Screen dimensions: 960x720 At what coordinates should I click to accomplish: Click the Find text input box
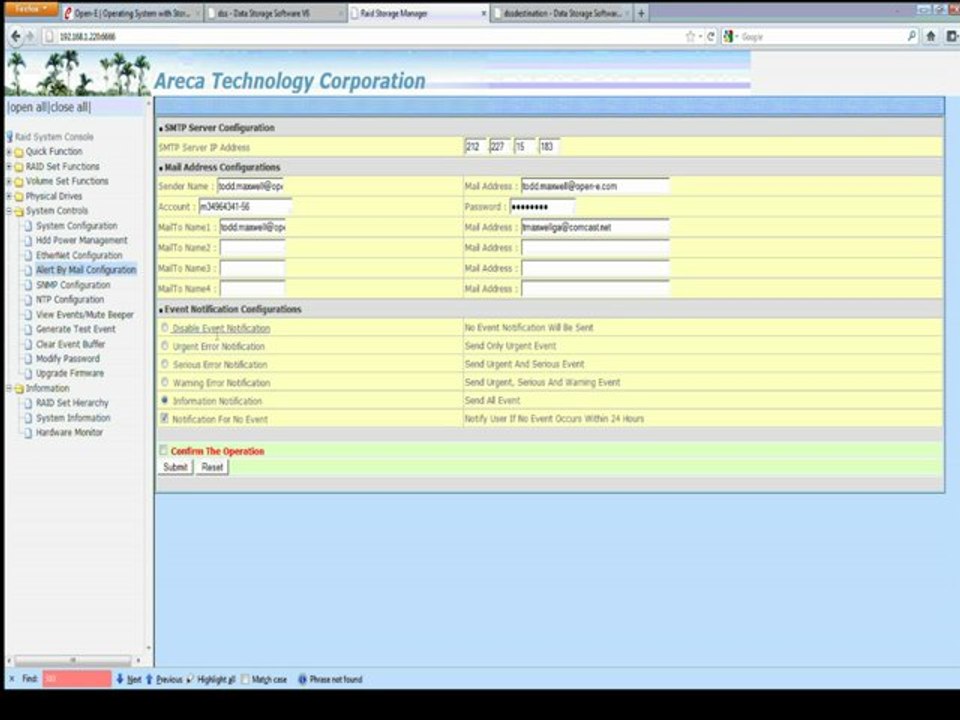click(77, 679)
